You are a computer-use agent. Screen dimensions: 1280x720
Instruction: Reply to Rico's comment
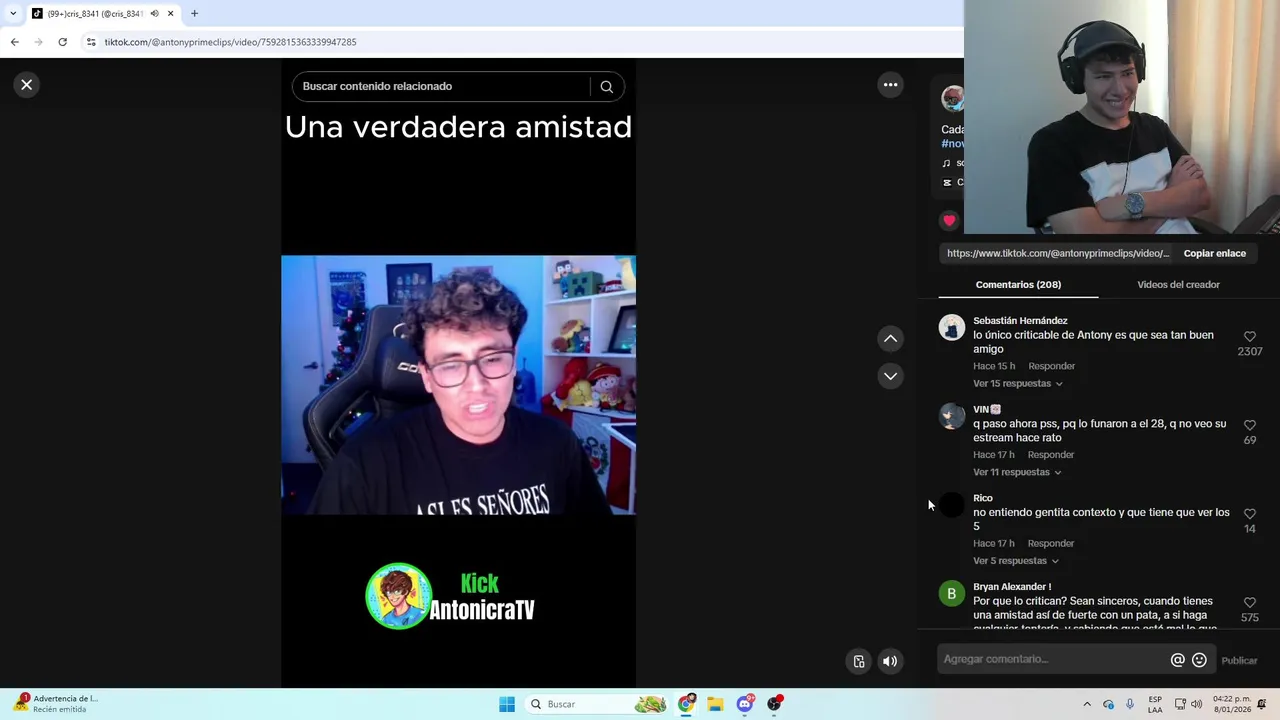[1051, 544]
